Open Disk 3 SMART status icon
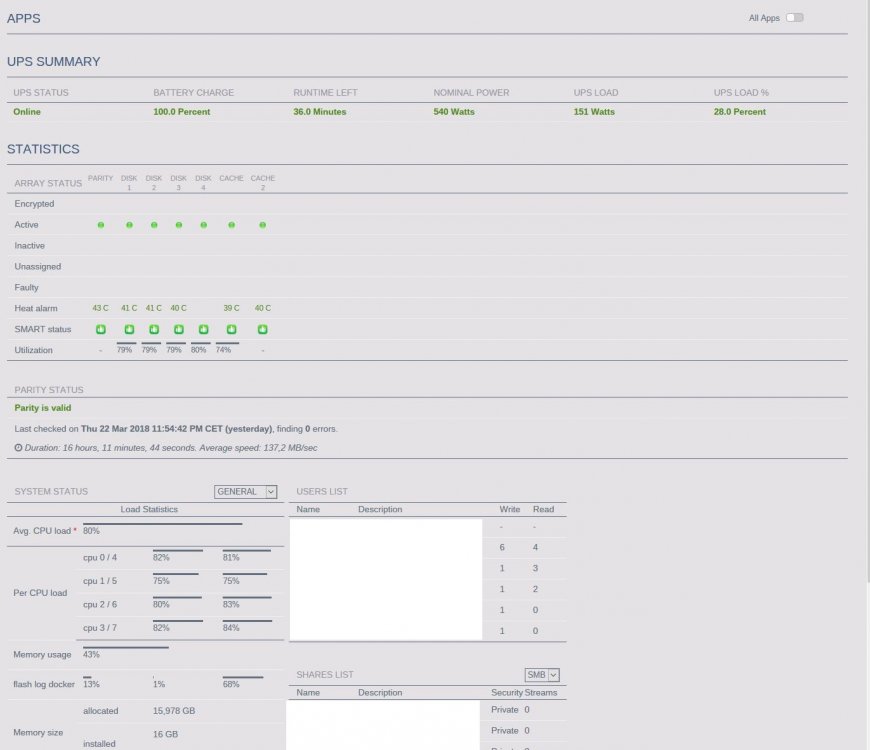The image size is (870, 750). click(179, 329)
